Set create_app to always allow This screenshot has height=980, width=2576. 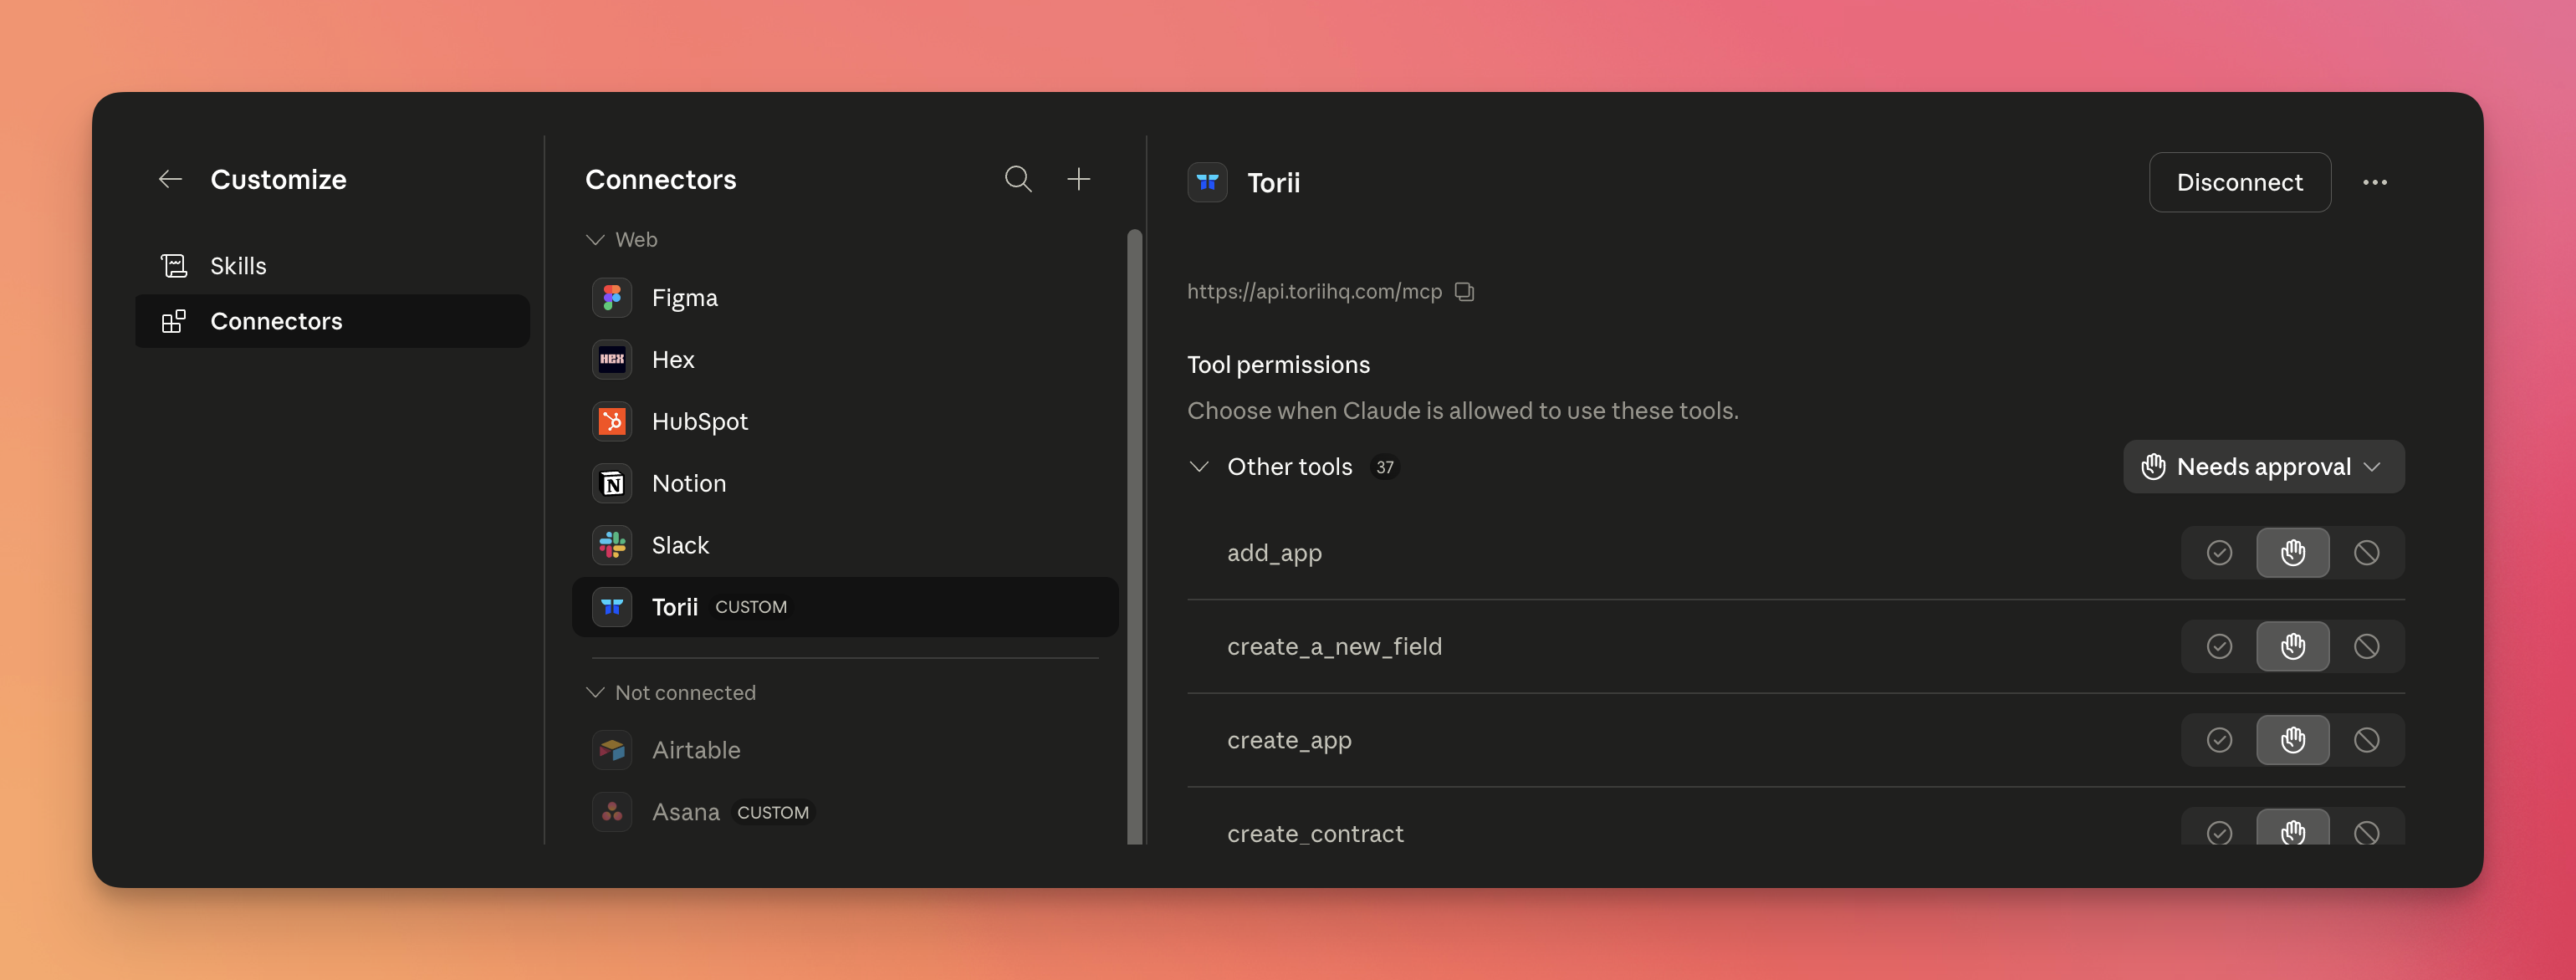pyautogui.click(x=2219, y=740)
